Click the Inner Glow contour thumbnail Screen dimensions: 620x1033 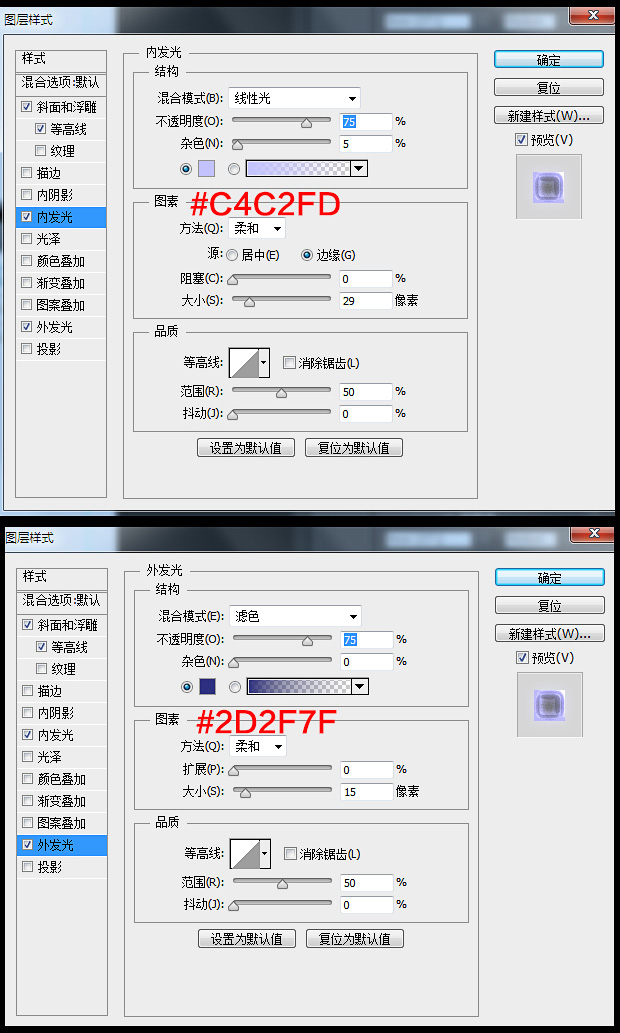tap(244, 363)
